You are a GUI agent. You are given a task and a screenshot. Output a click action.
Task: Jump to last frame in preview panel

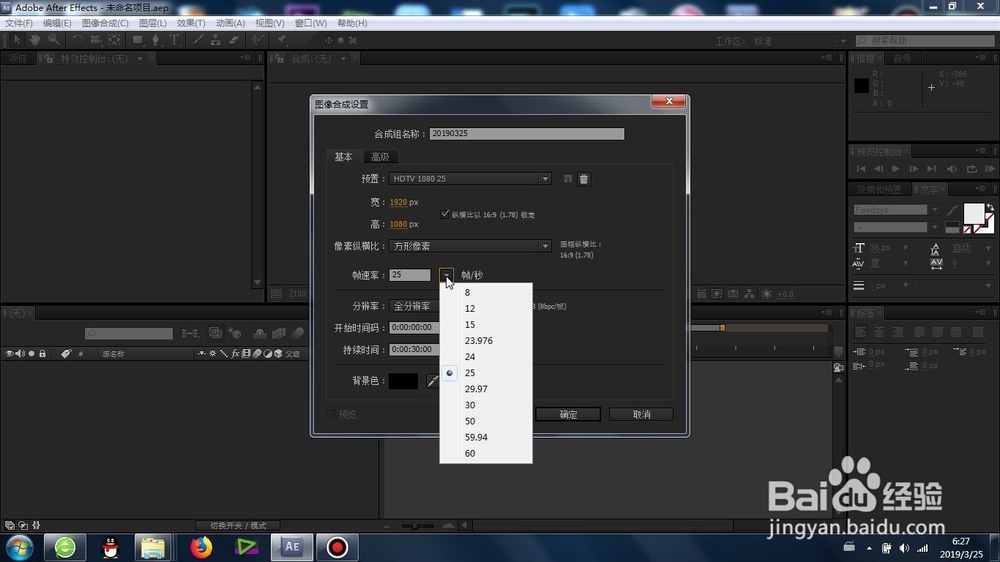coord(931,168)
